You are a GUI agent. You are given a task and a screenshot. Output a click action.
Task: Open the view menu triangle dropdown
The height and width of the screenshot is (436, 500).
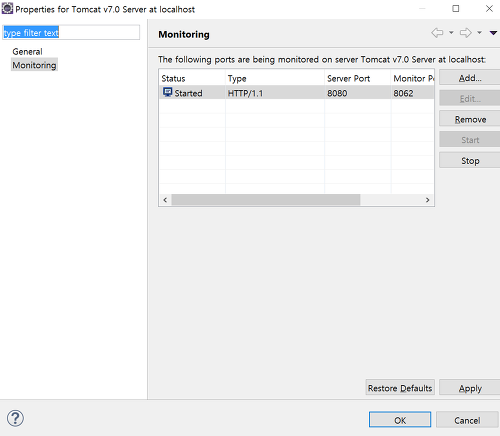(x=493, y=33)
